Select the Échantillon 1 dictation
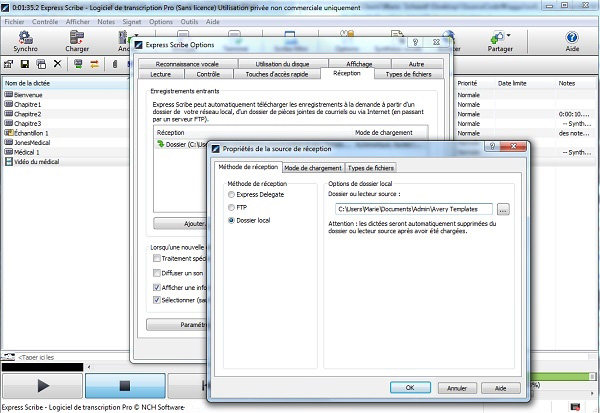 tap(31, 133)
